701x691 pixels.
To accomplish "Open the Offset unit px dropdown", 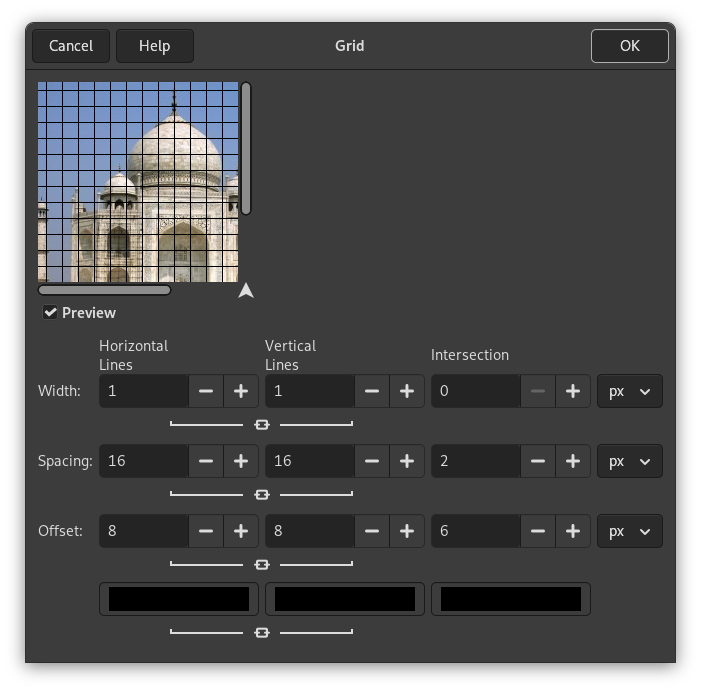I will 629,531.
